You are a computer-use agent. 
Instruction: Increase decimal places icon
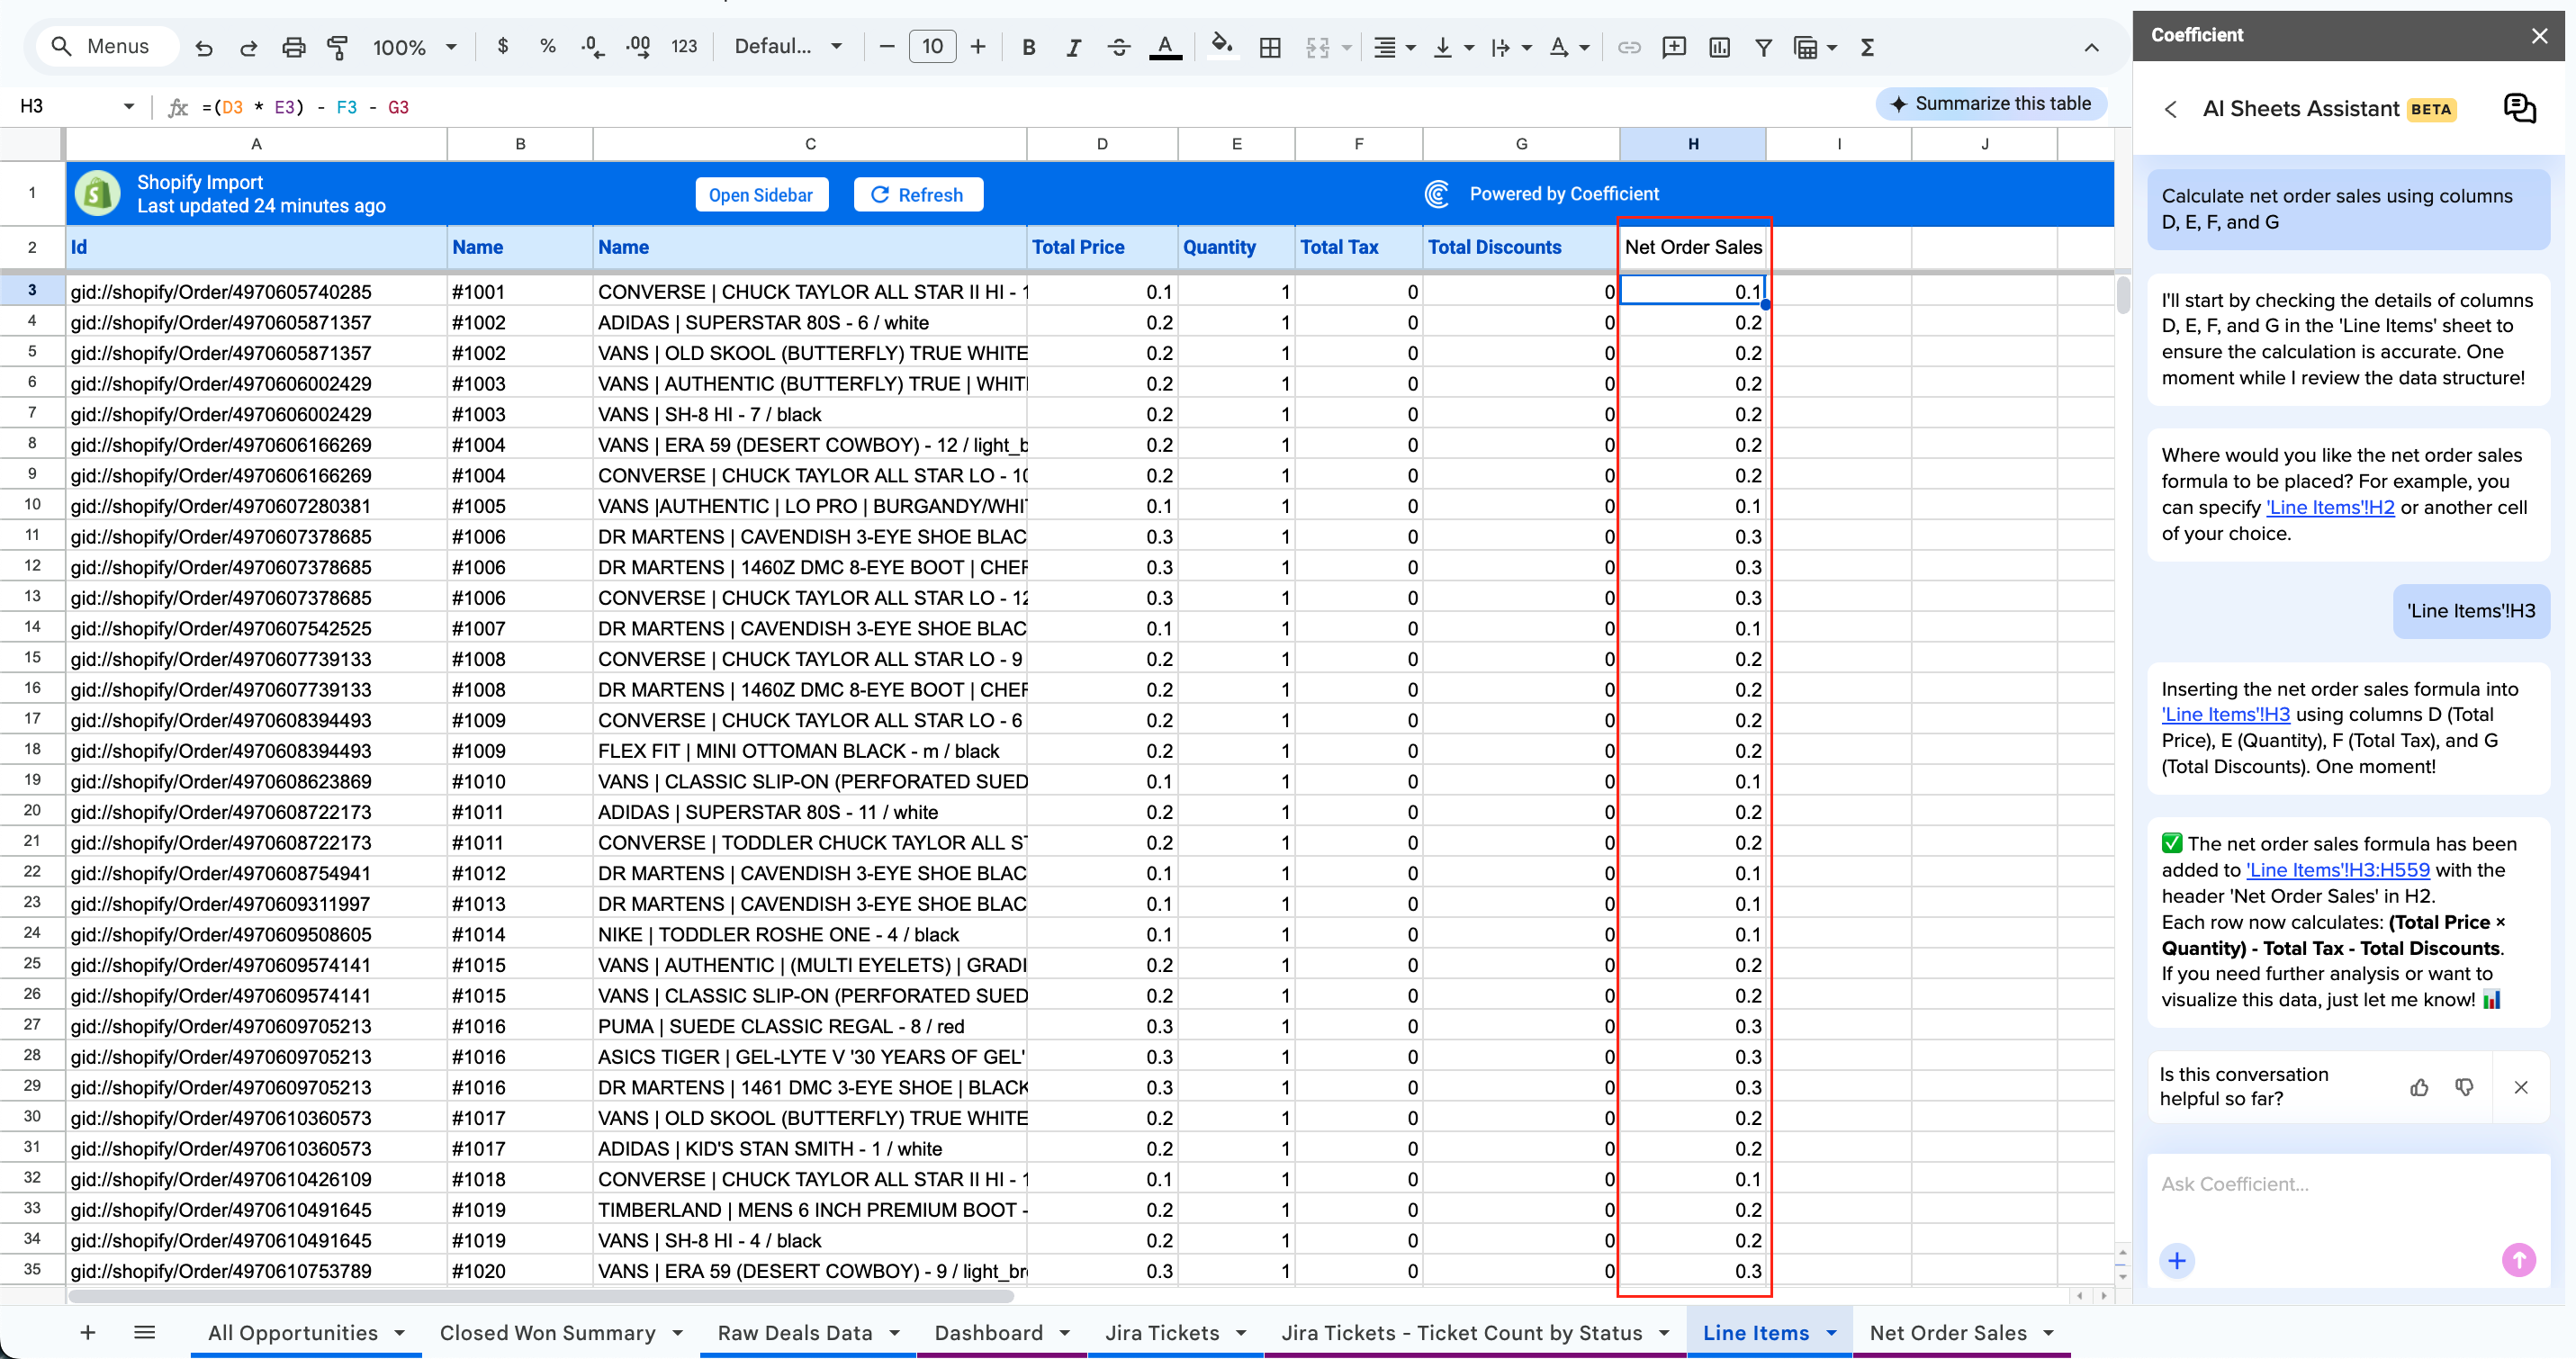pyautogui.click(x=637, y=46)
